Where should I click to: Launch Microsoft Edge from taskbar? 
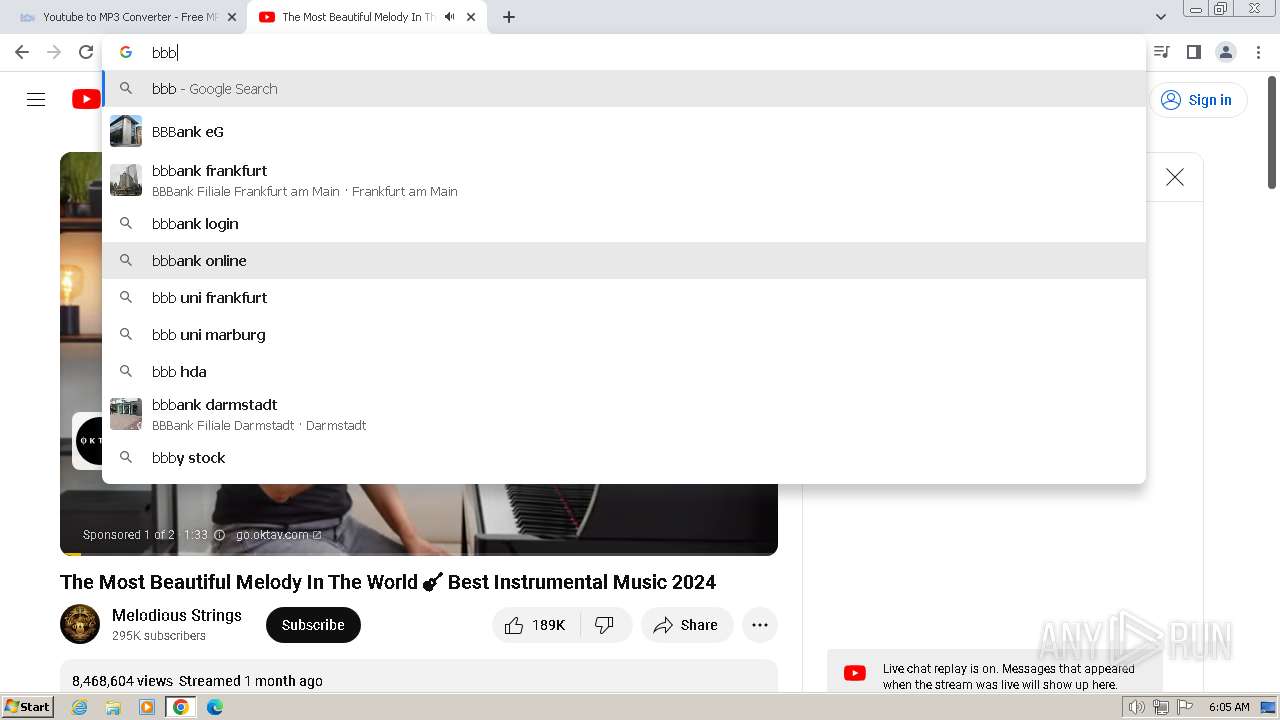(215, 707)
